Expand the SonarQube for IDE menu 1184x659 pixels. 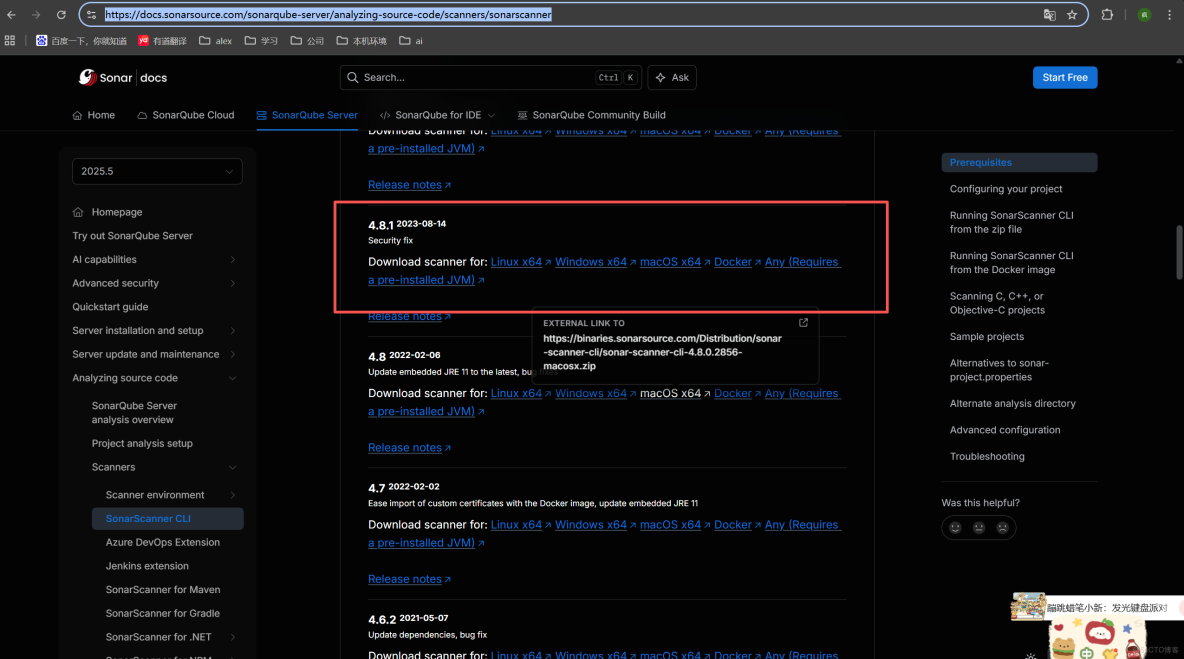point(437,115)
